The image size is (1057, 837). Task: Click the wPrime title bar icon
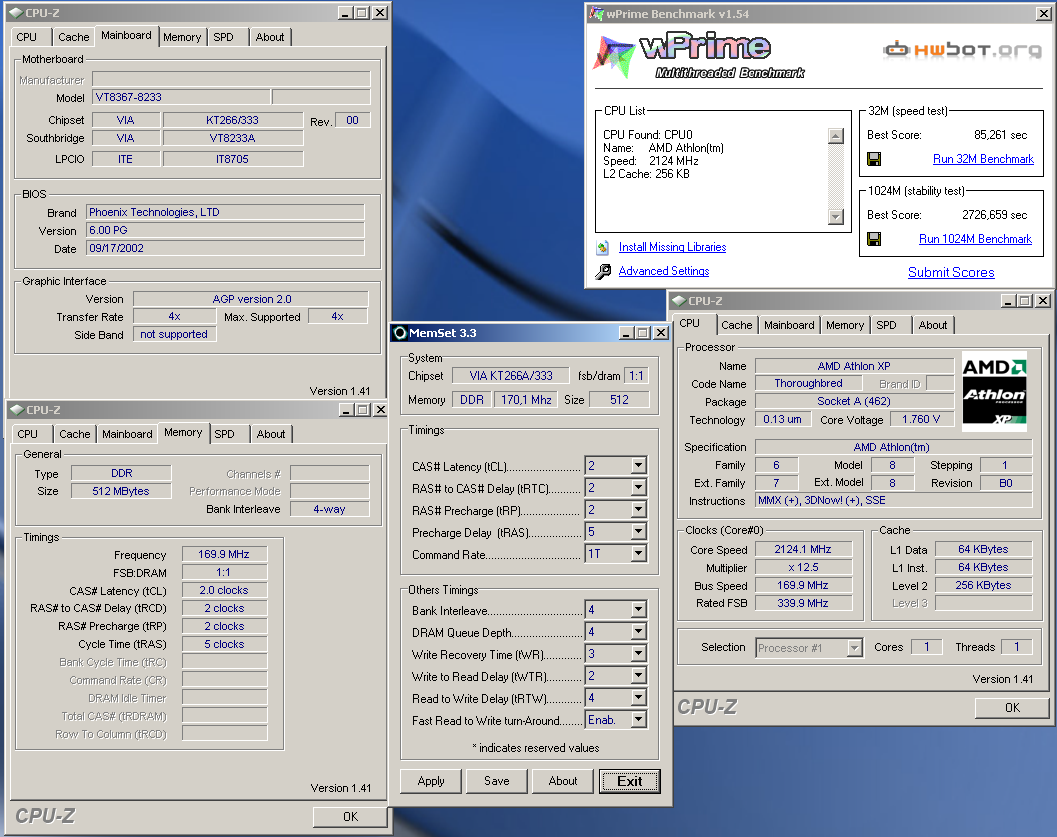coord(597,13)
